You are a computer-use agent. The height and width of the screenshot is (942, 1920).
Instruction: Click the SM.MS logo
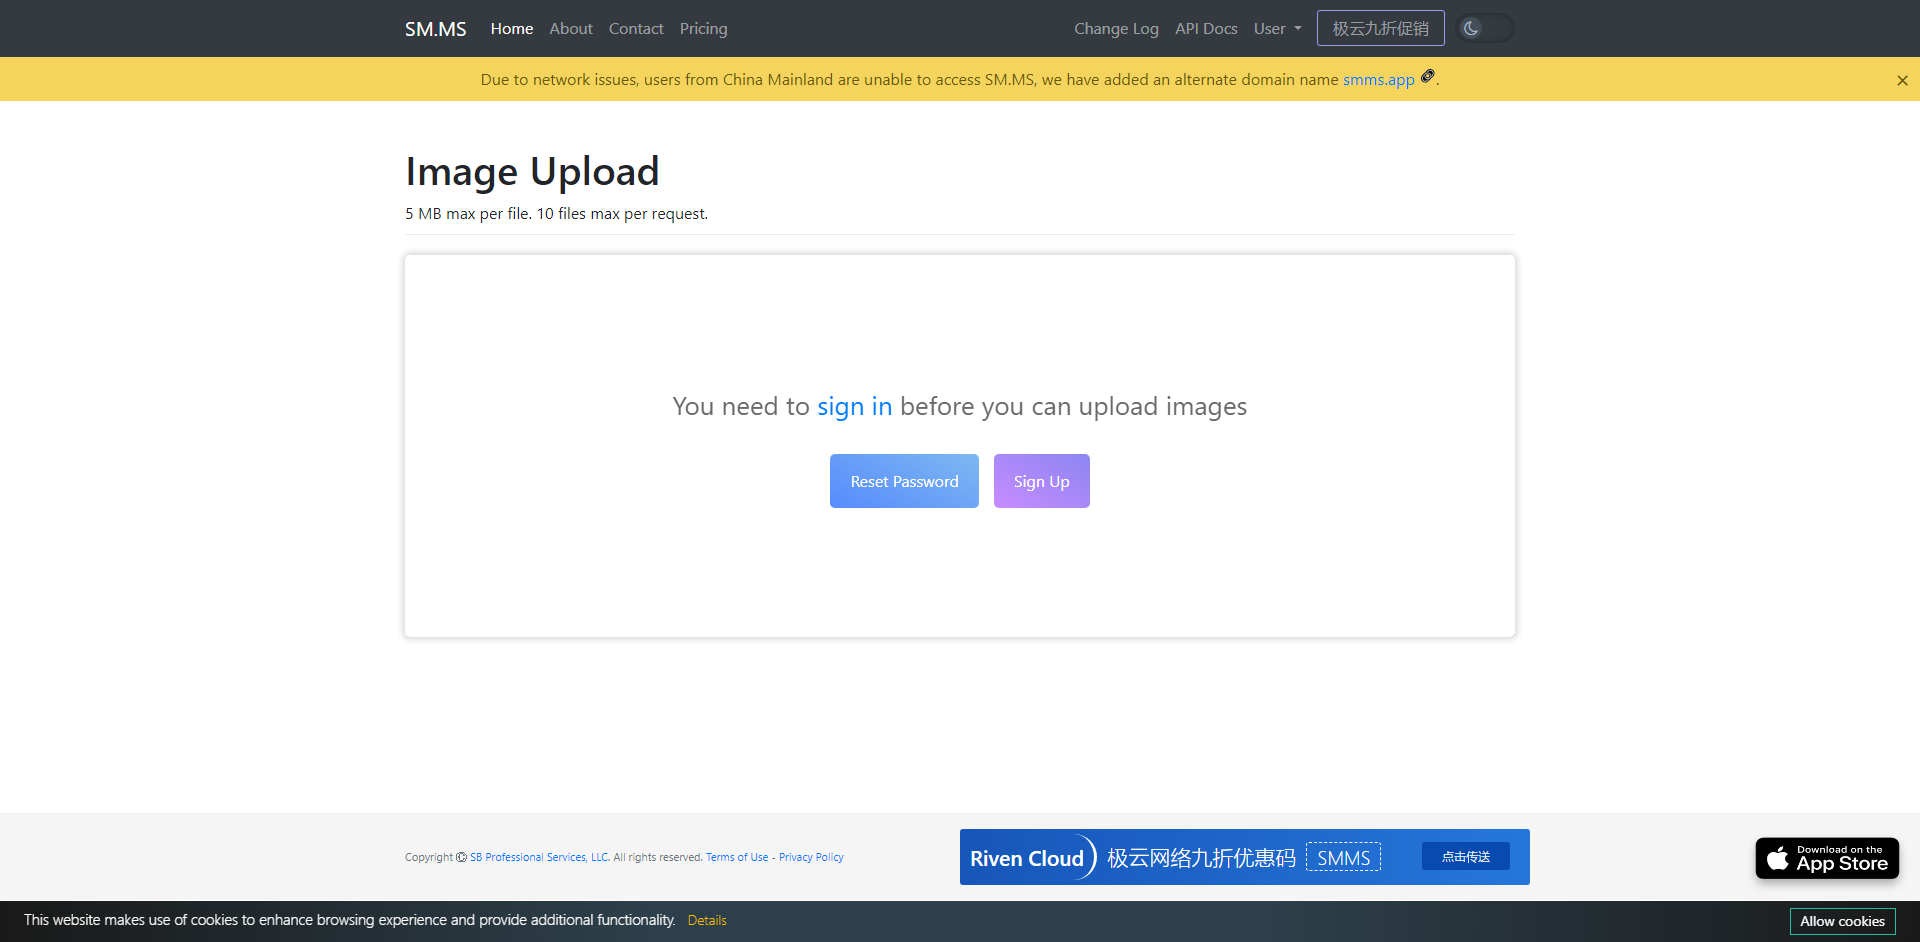click(x=435, y=29)
